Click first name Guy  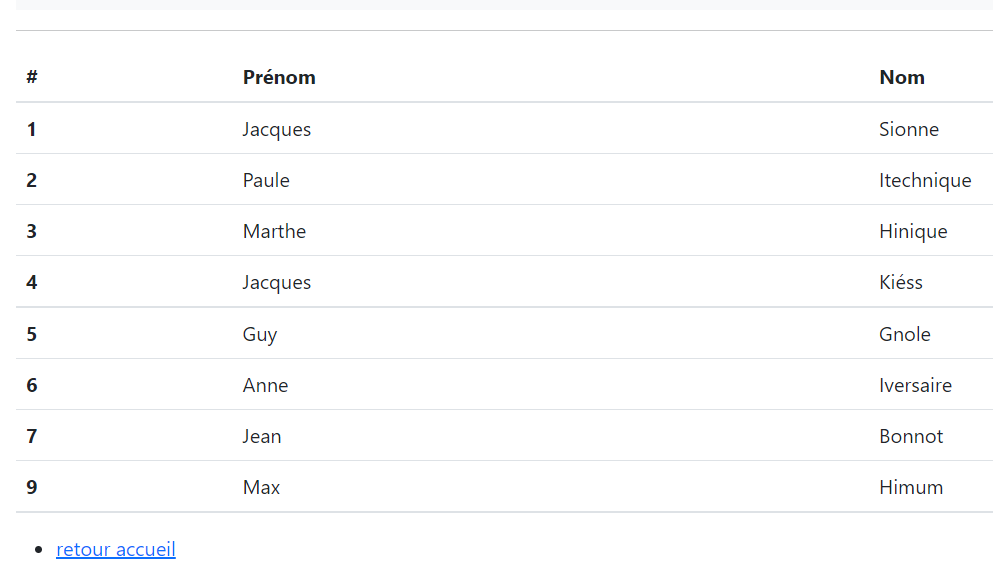coord(260,335)
